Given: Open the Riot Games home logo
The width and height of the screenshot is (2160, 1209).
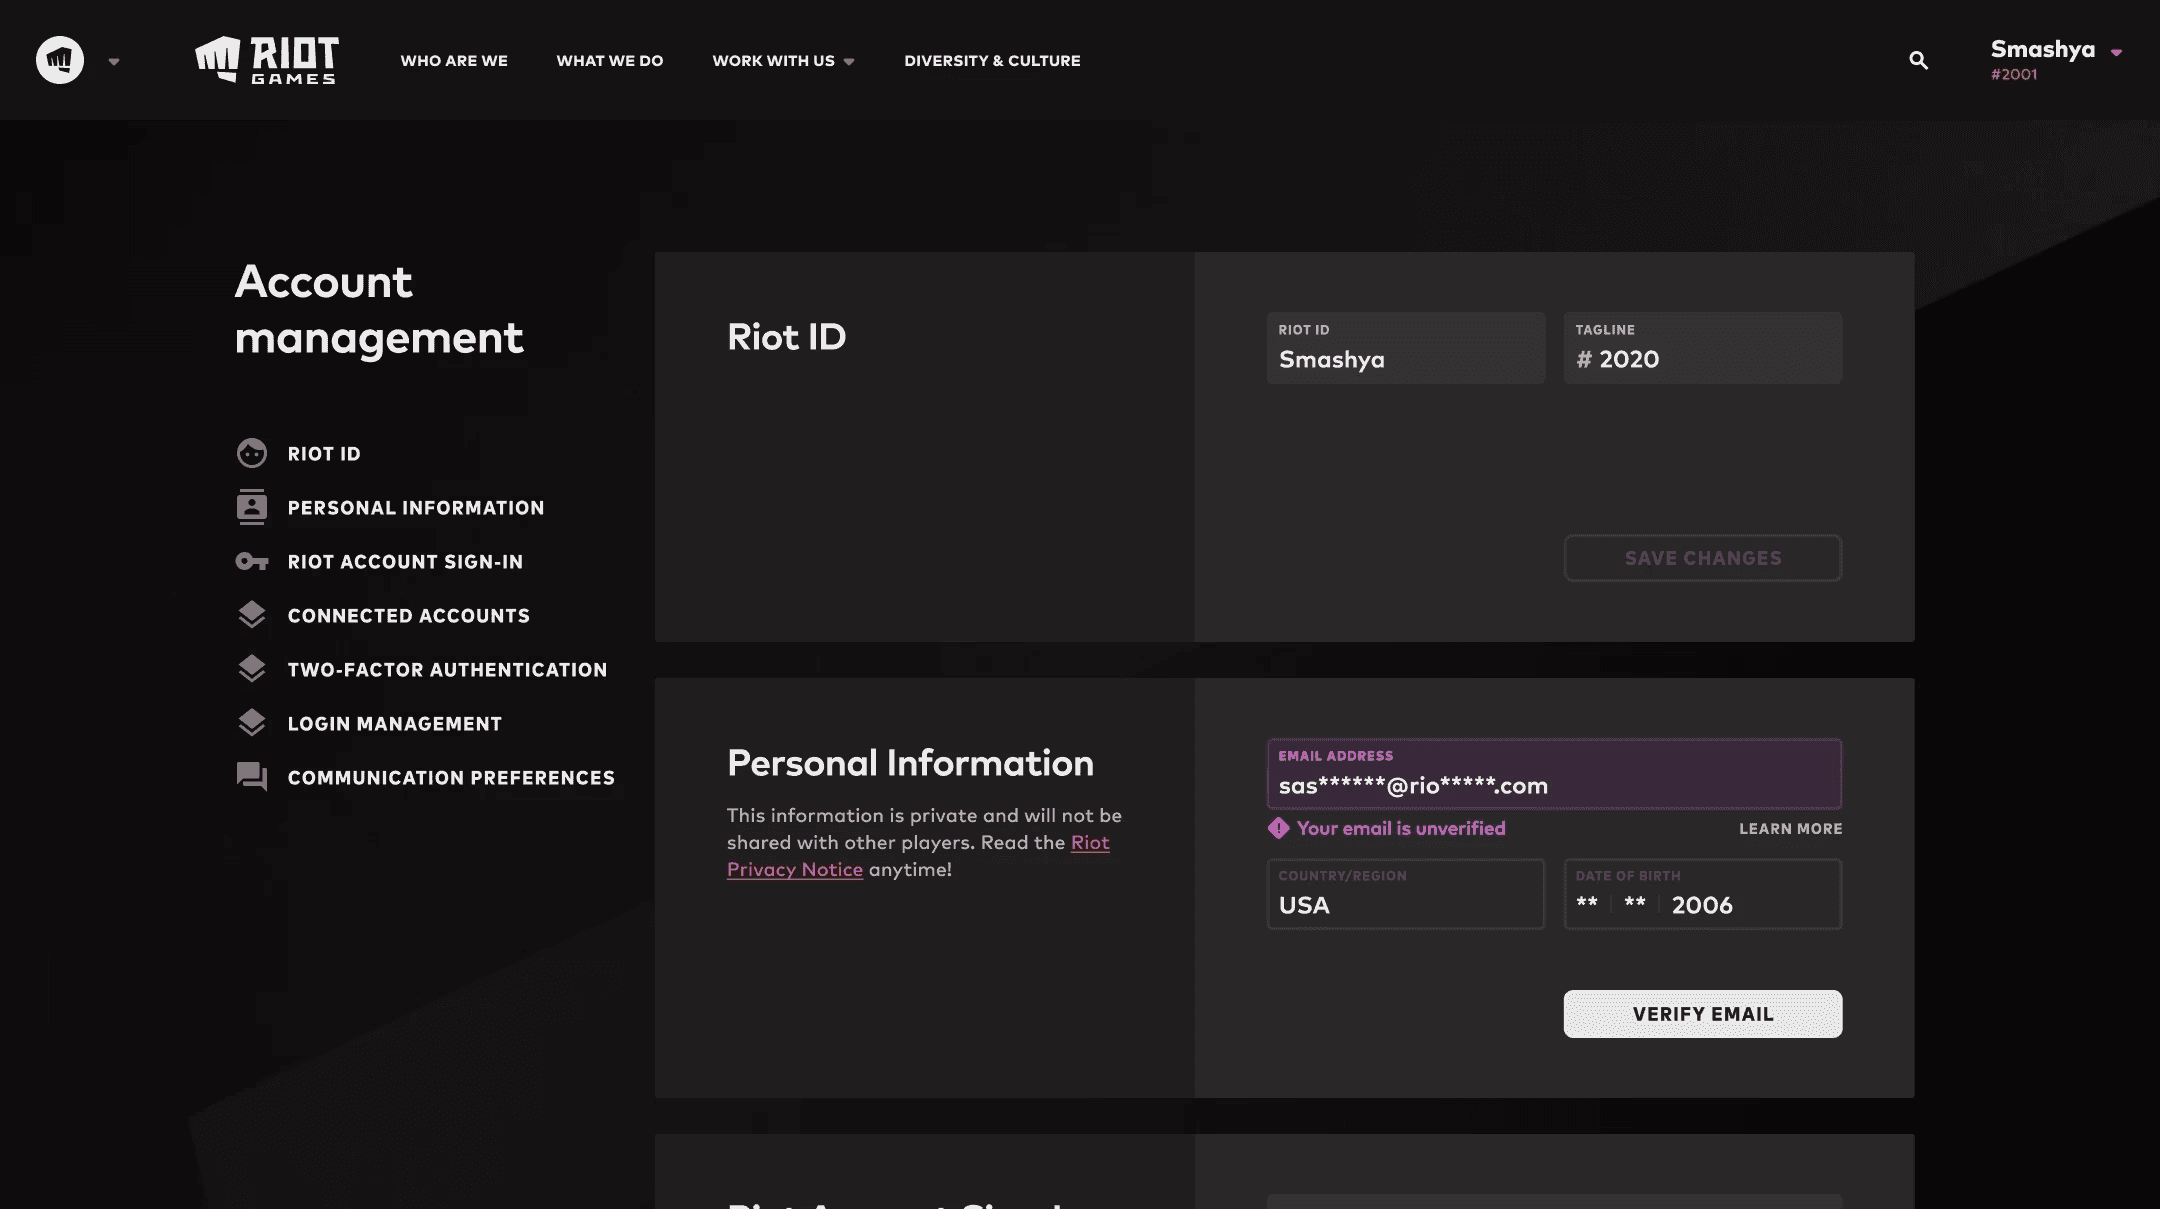Looking at the screenshot, I should tap(267, 60).
